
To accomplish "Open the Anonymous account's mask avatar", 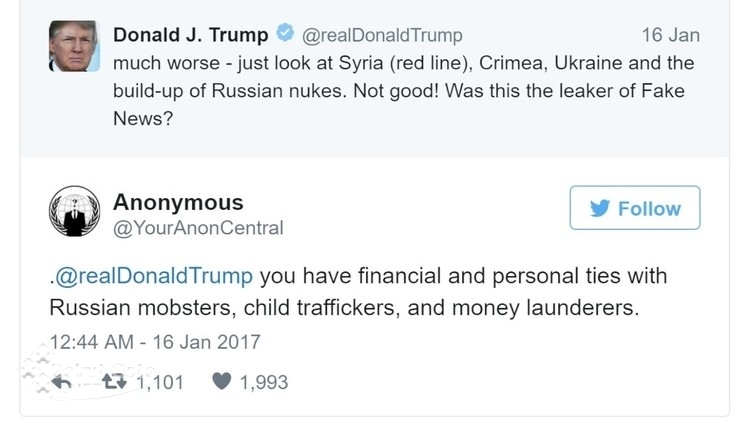I will (74, 211).
